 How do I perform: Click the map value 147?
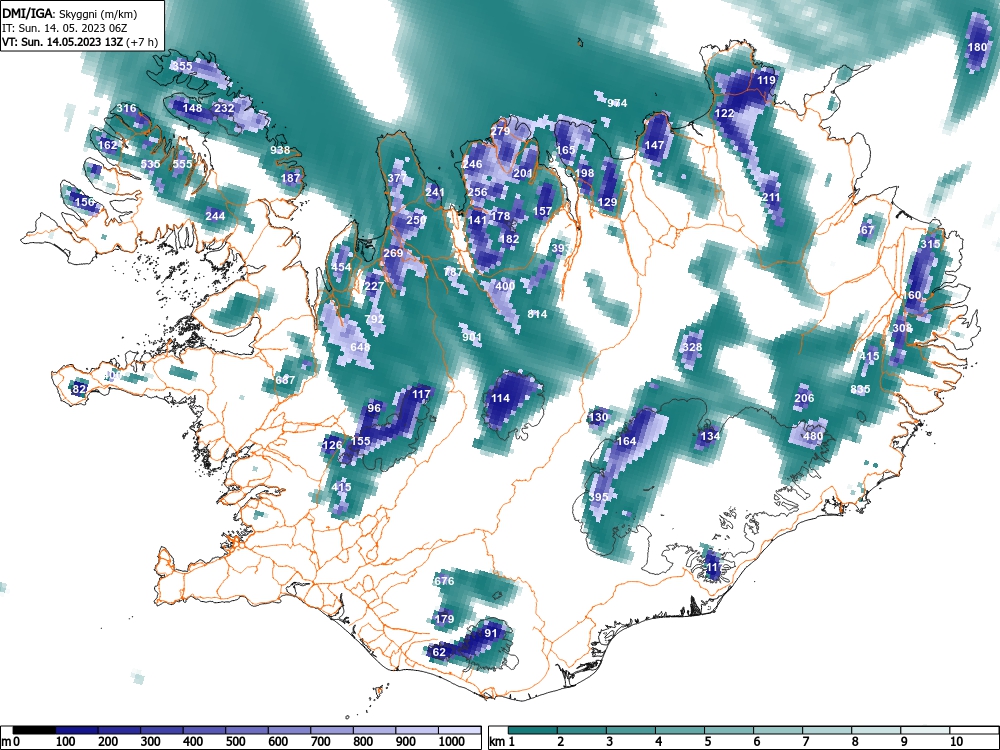654,145
